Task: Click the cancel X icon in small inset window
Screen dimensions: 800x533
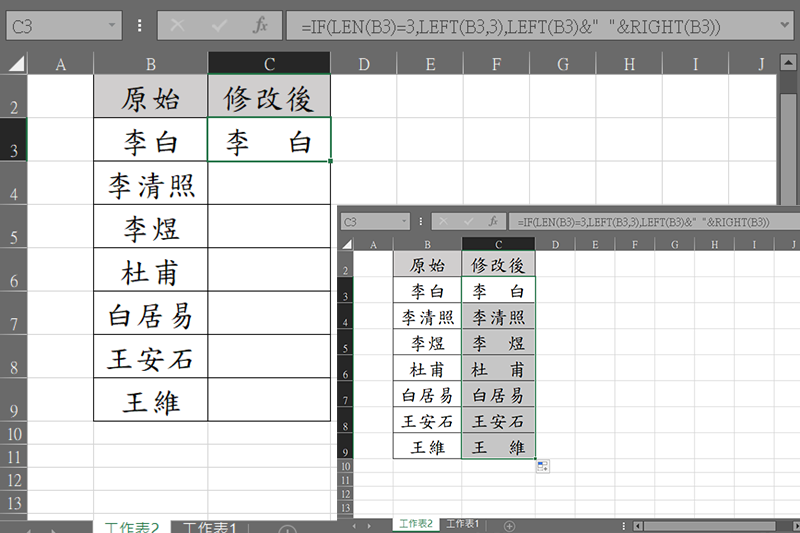Action: click(443, 221)
